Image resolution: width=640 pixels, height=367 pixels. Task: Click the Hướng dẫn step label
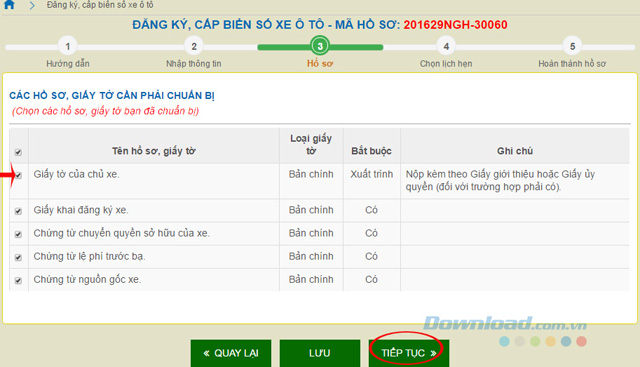click(68, 64)
